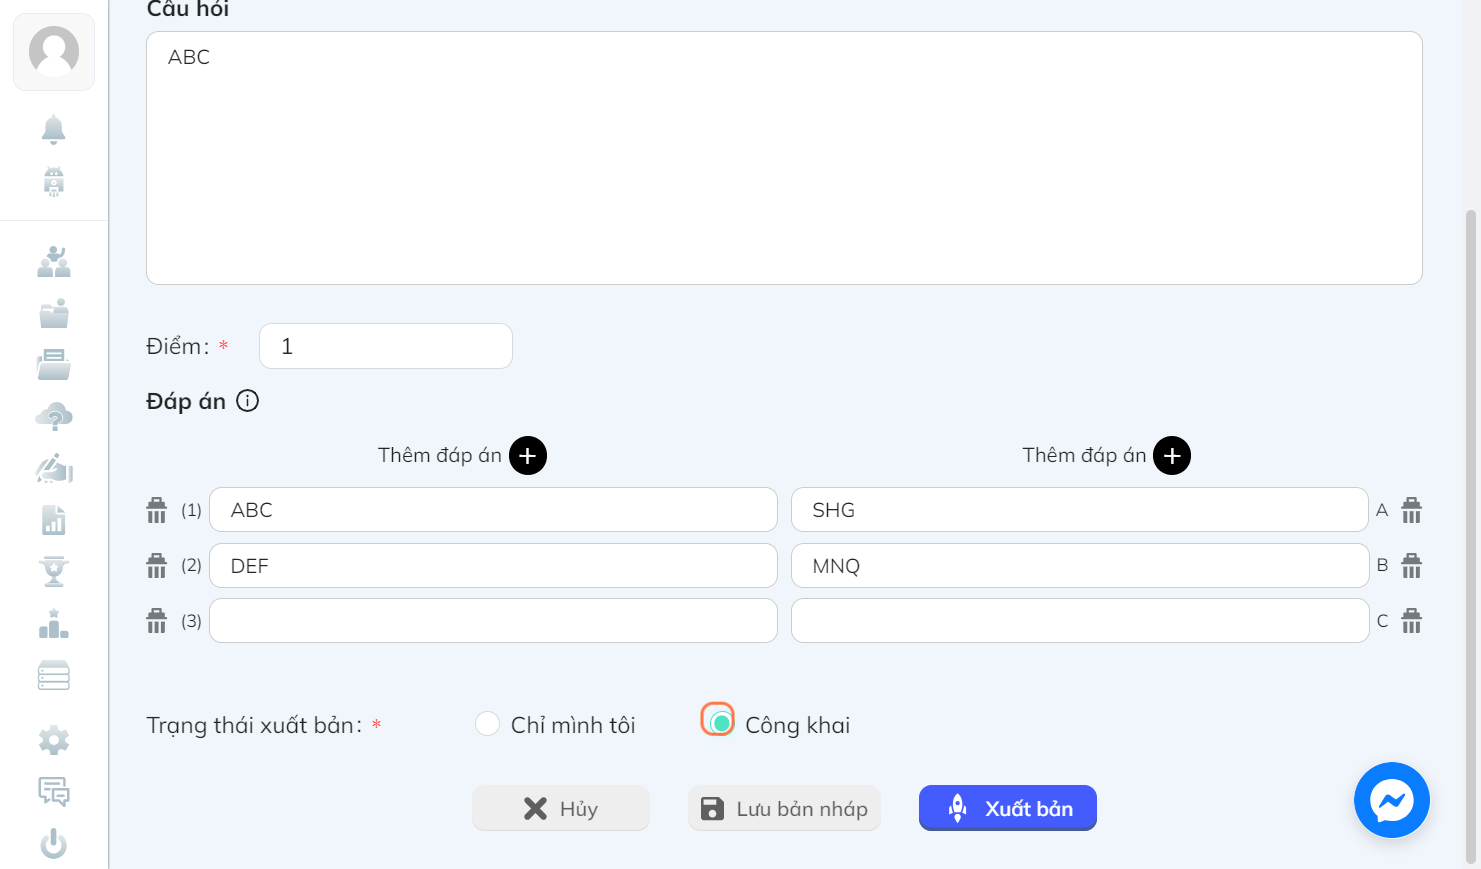The width and height of the screenshot is (1481, 869).
Task: Open the handwriting assignment sidebar icon
Action: 54,469
